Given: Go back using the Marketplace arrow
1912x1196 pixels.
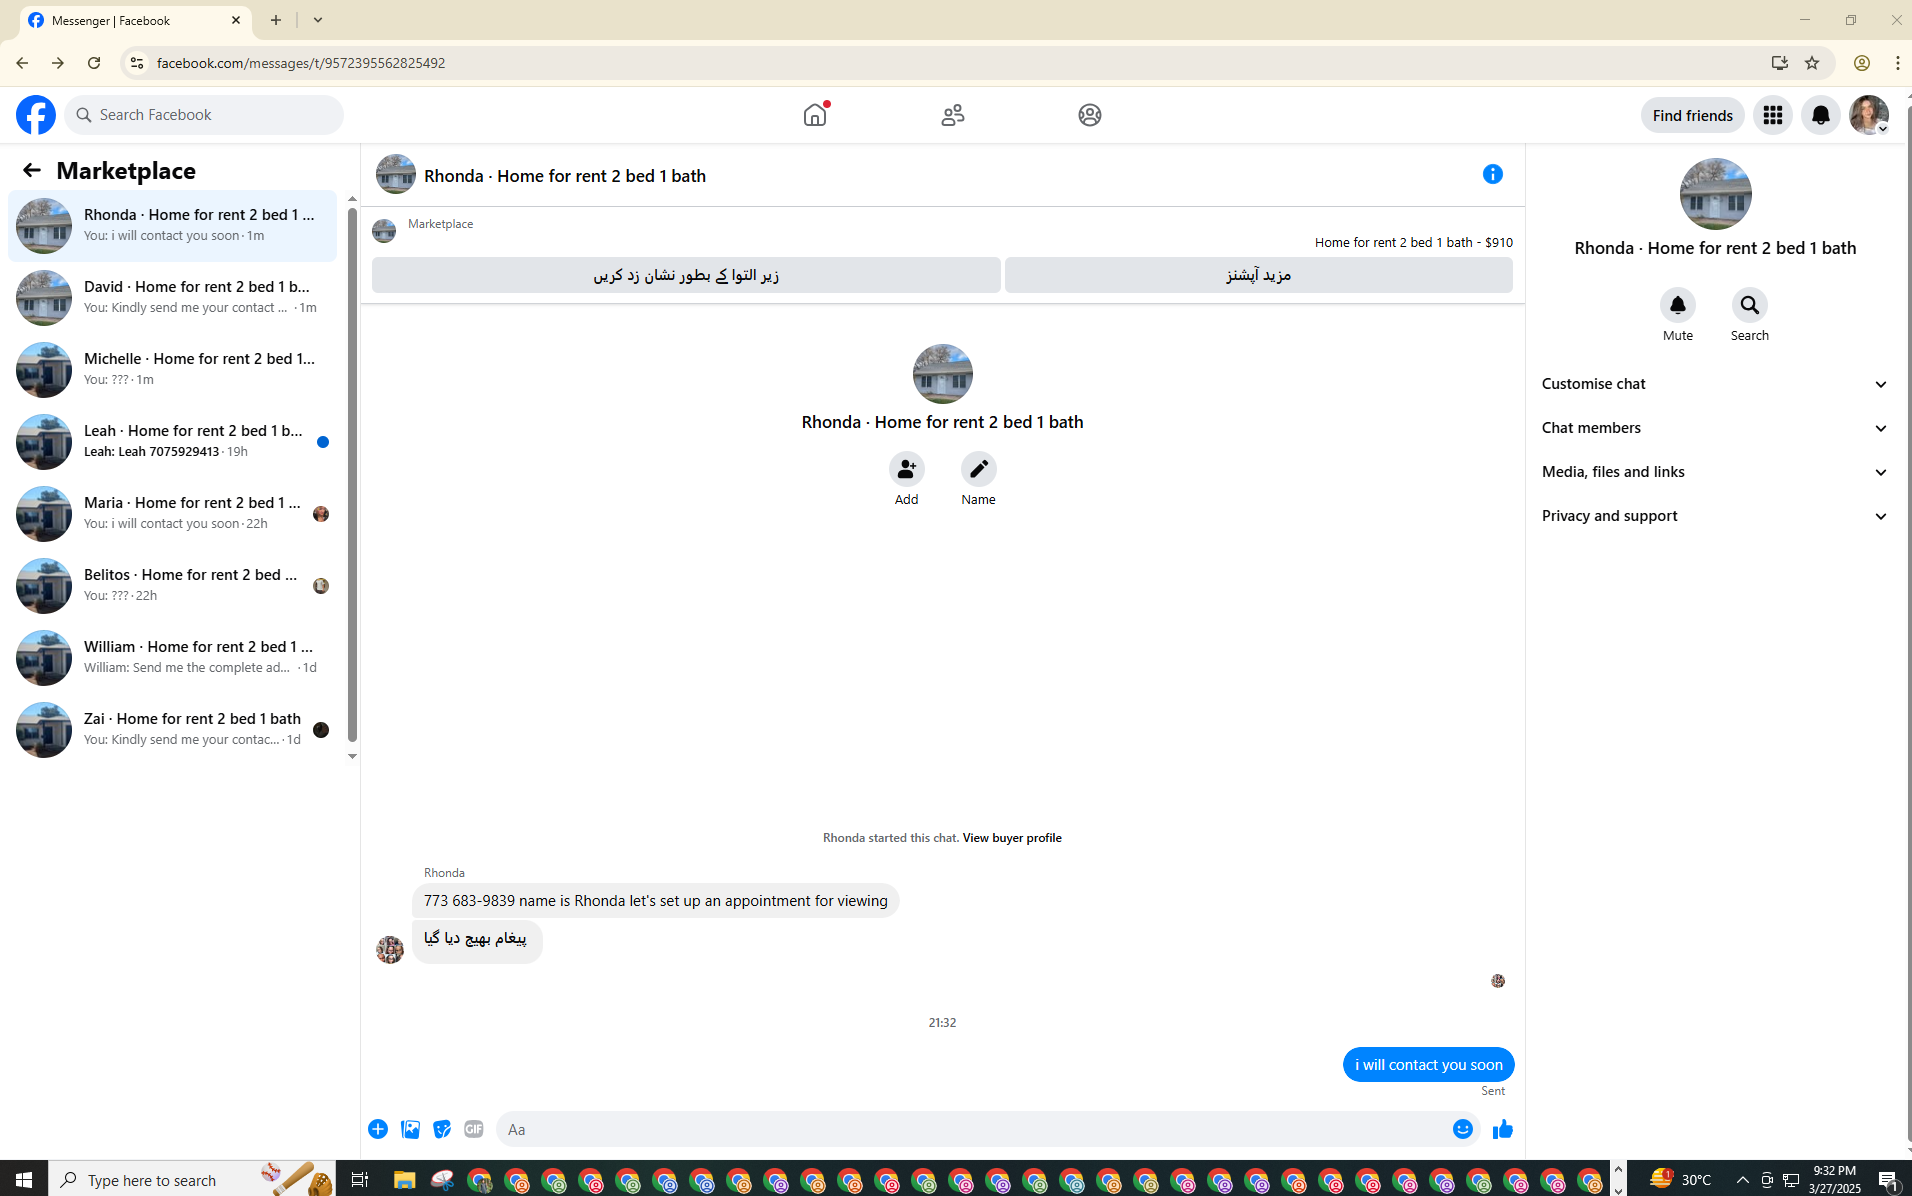Looking at the screenshot, I should pyautogui.click(x=32, y=170).
